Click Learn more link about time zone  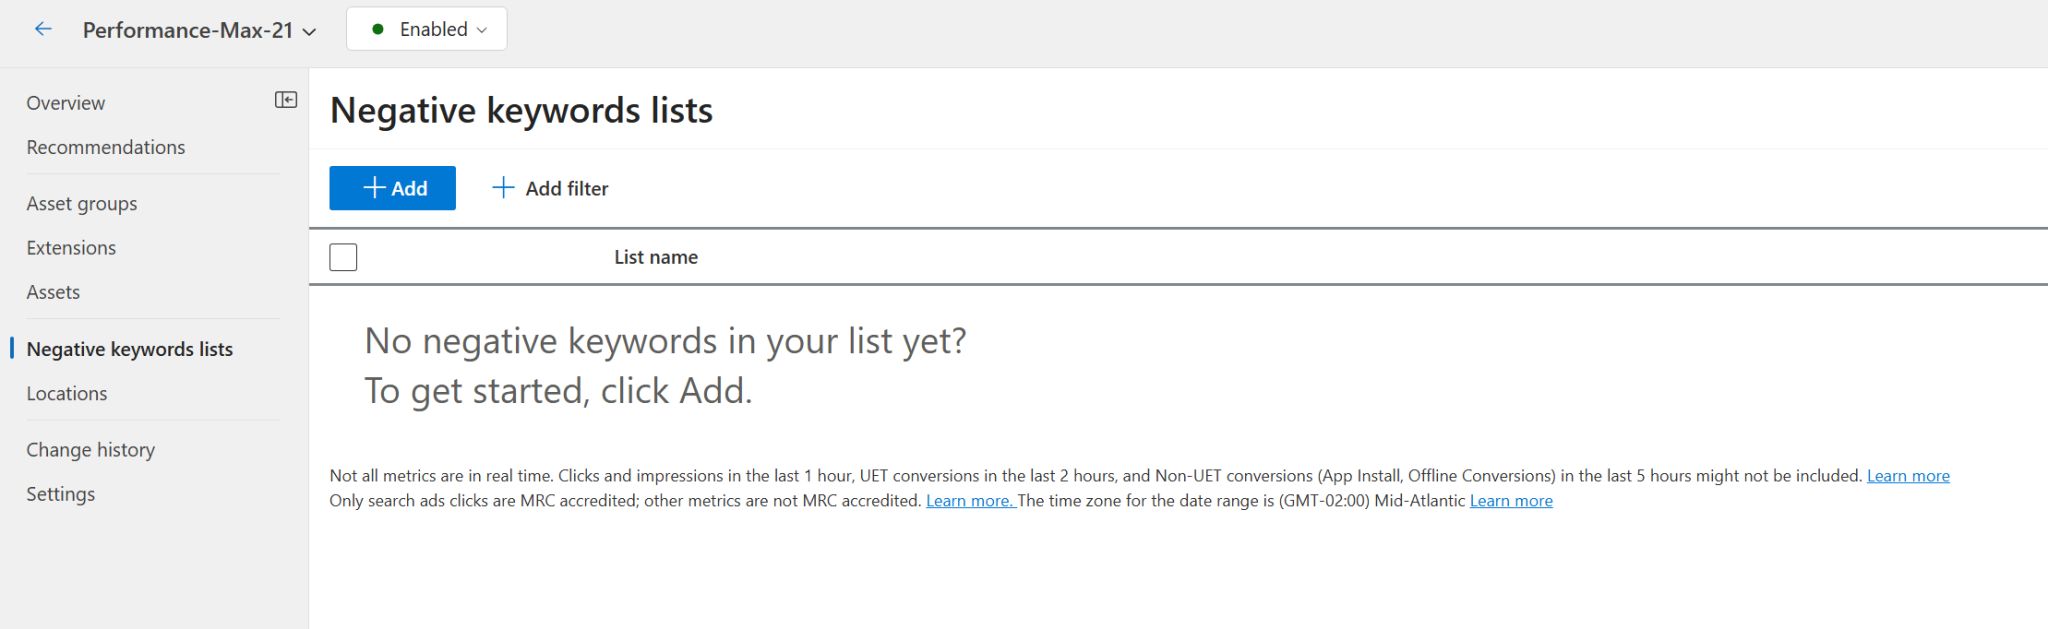point(1510,501)
